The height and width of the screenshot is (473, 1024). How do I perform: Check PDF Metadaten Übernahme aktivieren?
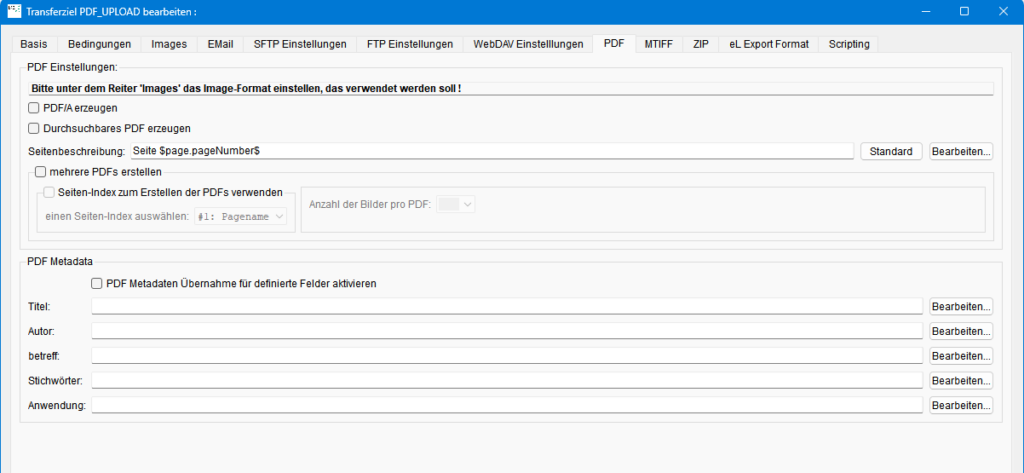click(x=97, y=284)
